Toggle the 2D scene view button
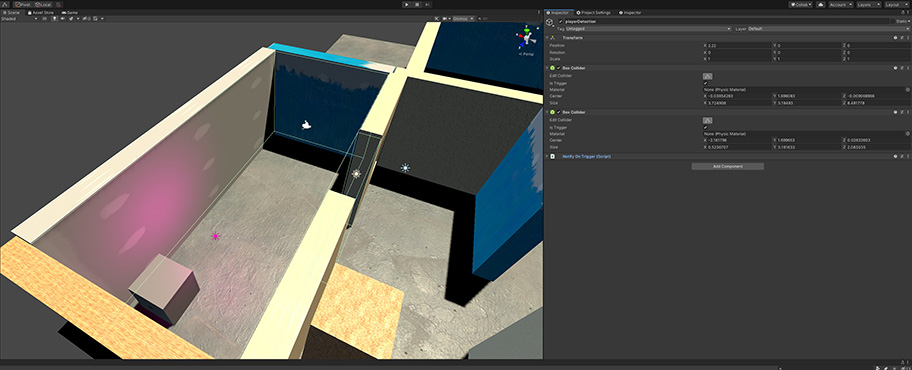Image resolution: width=912 pixels, height=370 pixels. [x=45, y=19]
